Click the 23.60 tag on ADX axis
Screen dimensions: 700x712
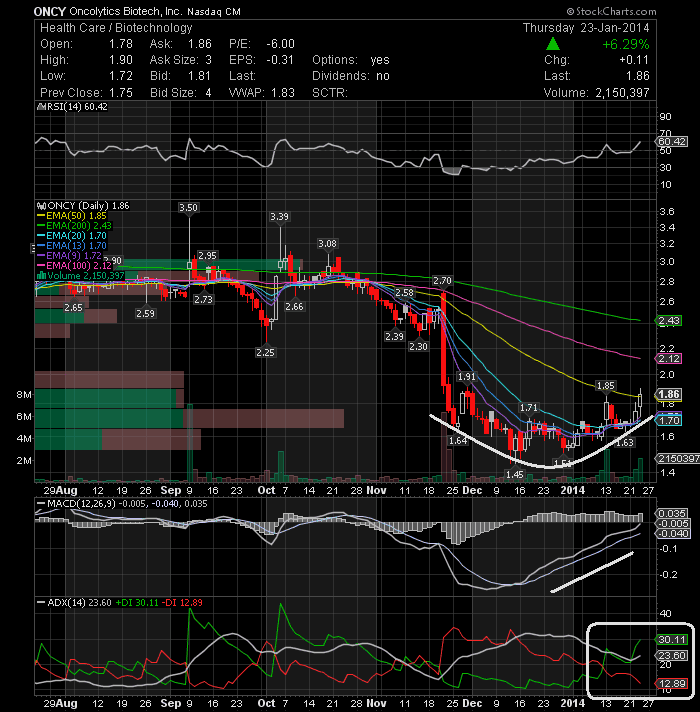(672, 655)
